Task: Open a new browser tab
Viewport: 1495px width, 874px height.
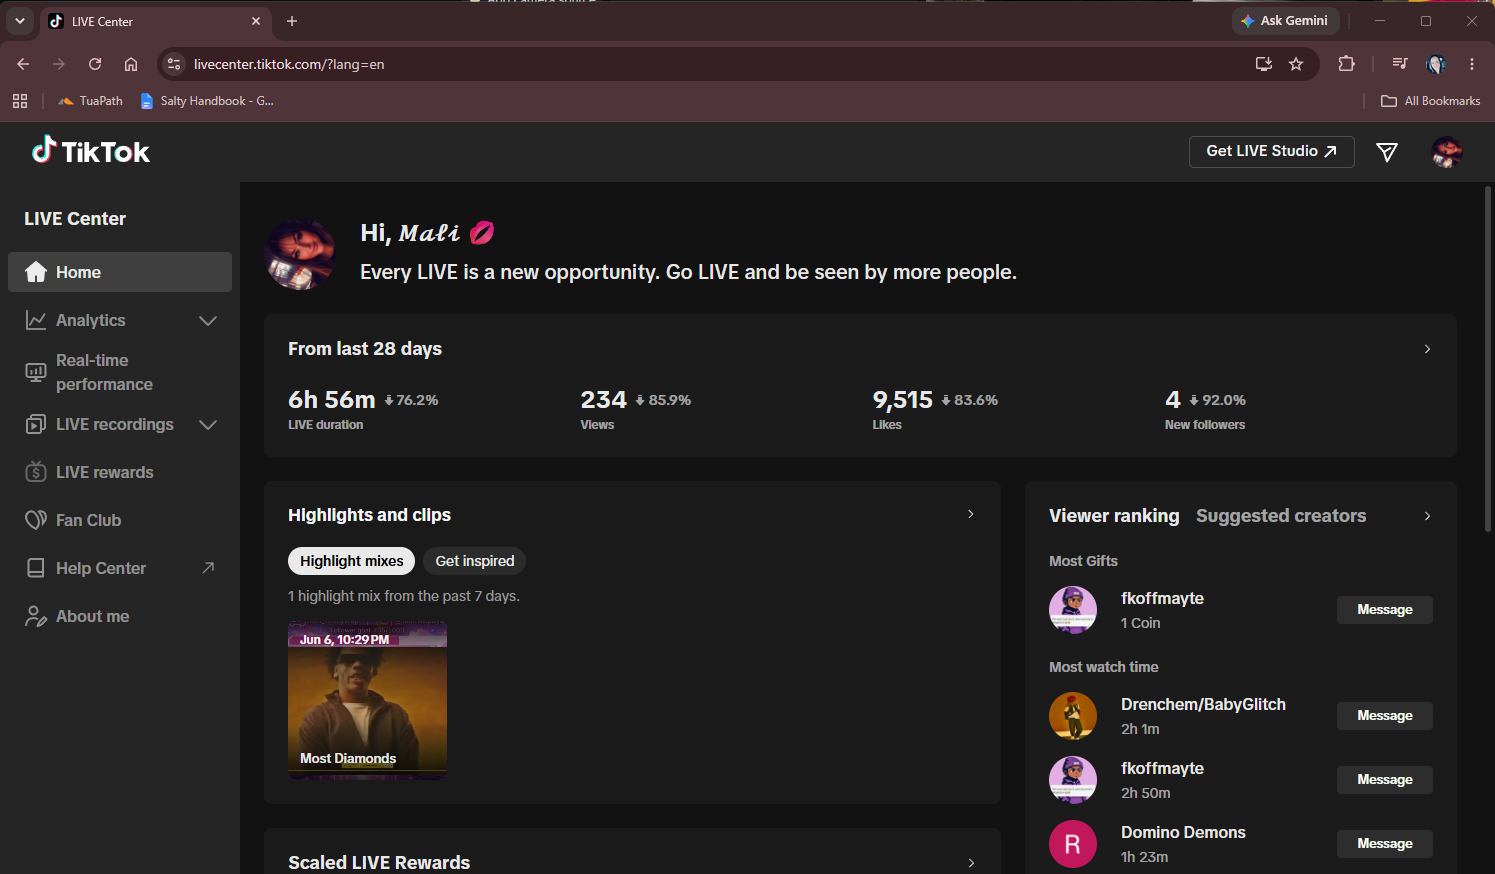Action: coord(292,21)
